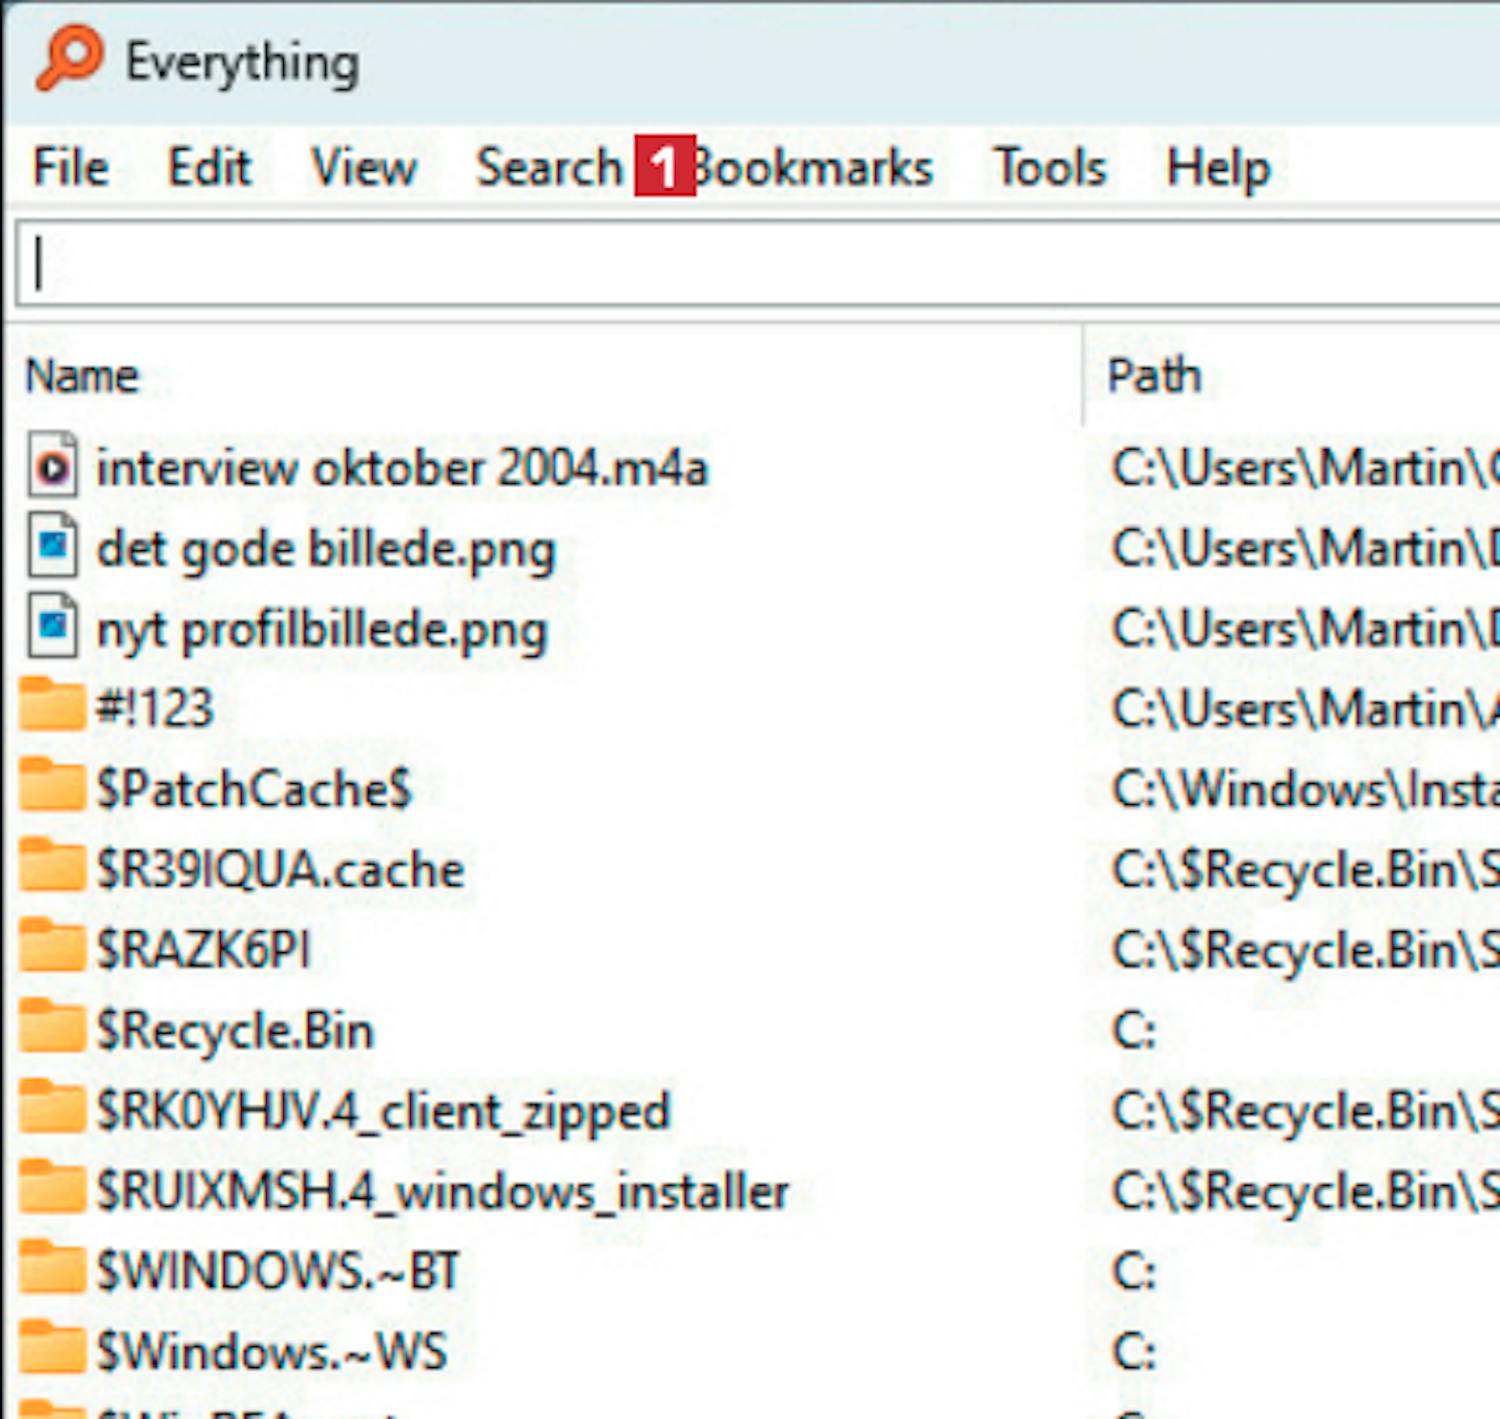Open the Help menu
The width and height of the screenshot is (1500, 1419).
click(1217, 167)
